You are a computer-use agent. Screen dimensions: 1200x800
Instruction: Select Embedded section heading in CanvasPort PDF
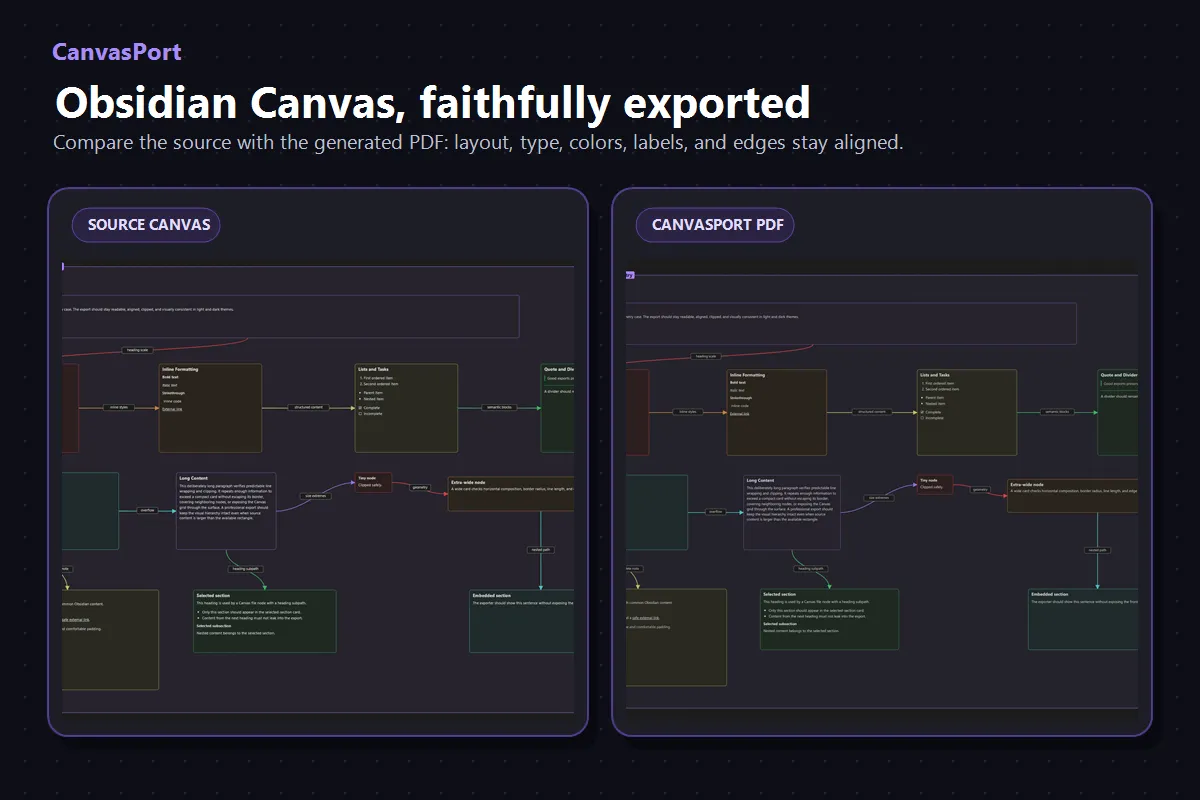point(1050,594)
